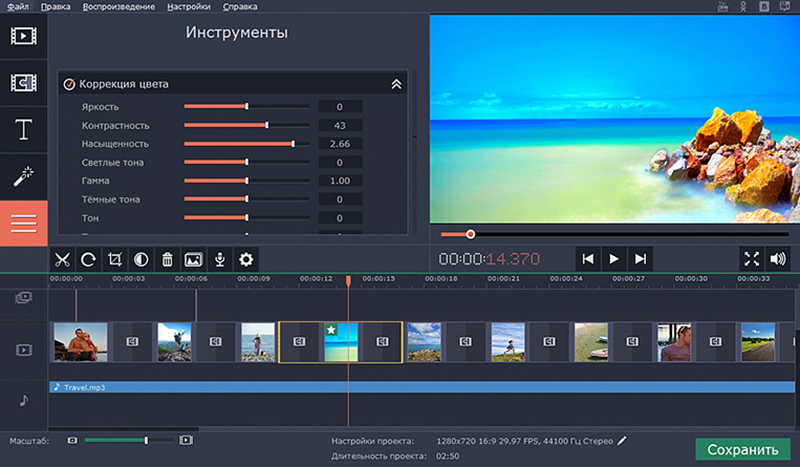
Task: Click the Насыщенность slider handle
Action: 292,144
